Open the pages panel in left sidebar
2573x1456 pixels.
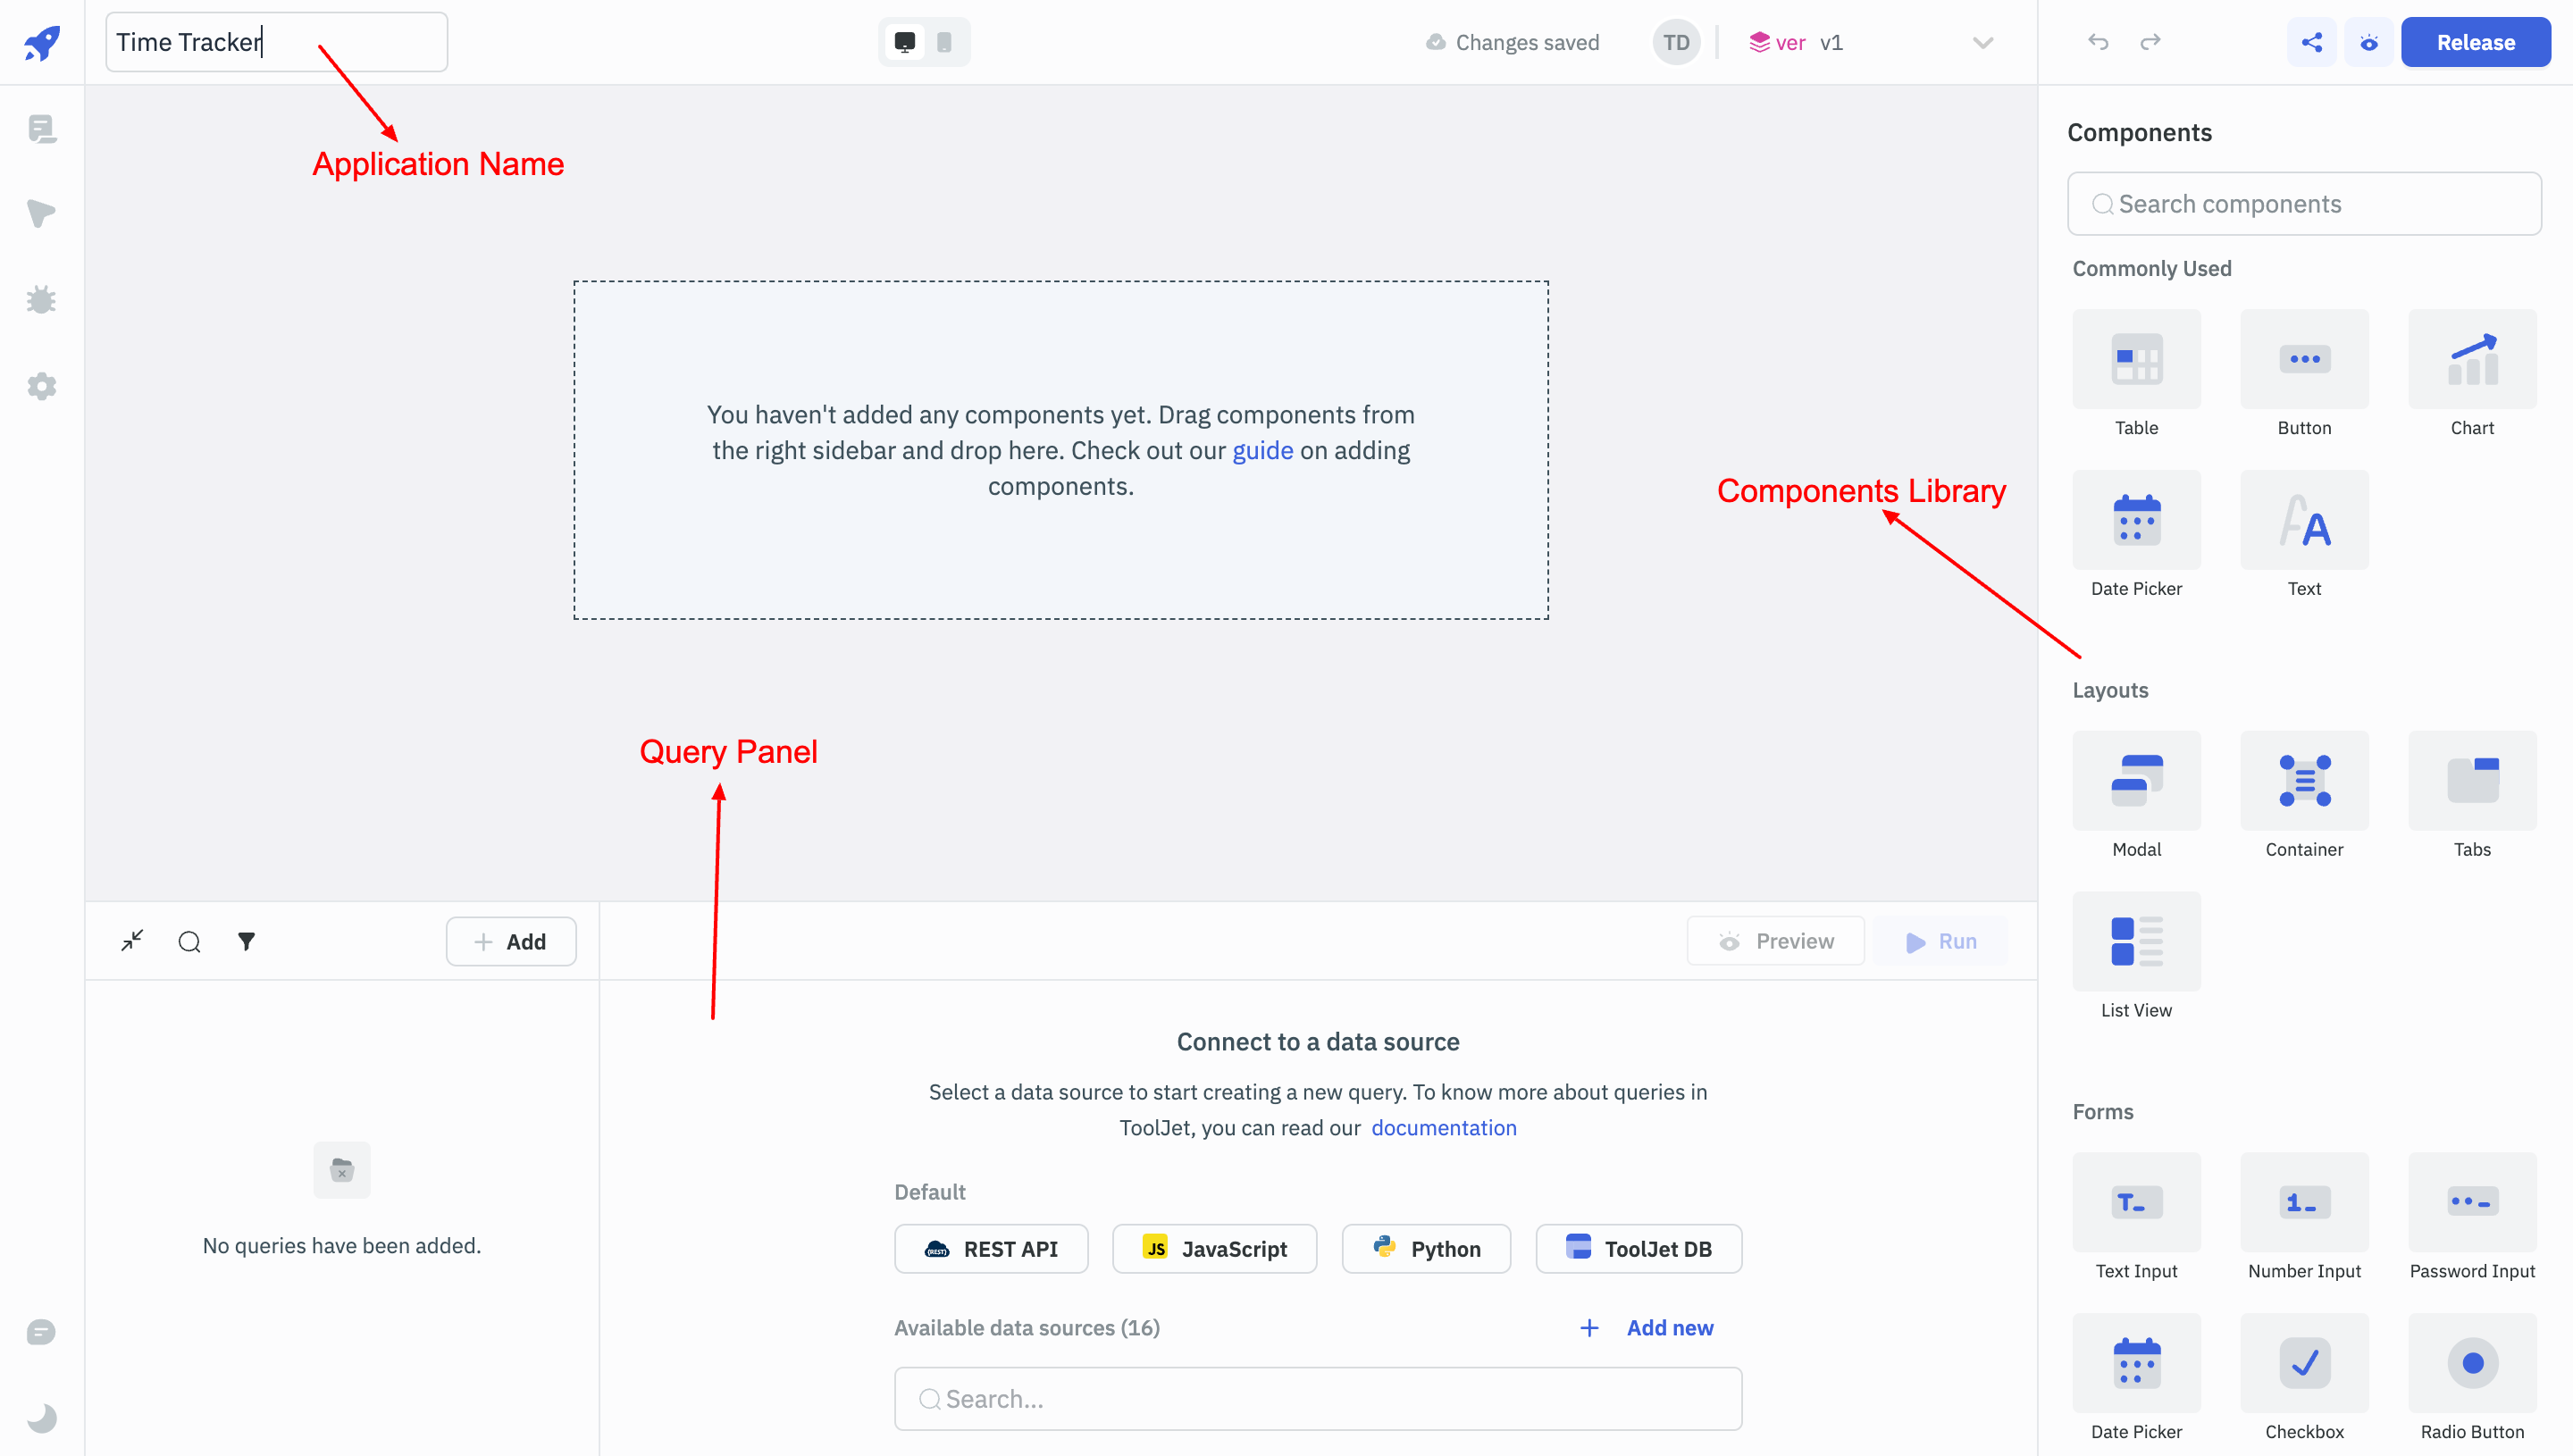pos(42,129)
